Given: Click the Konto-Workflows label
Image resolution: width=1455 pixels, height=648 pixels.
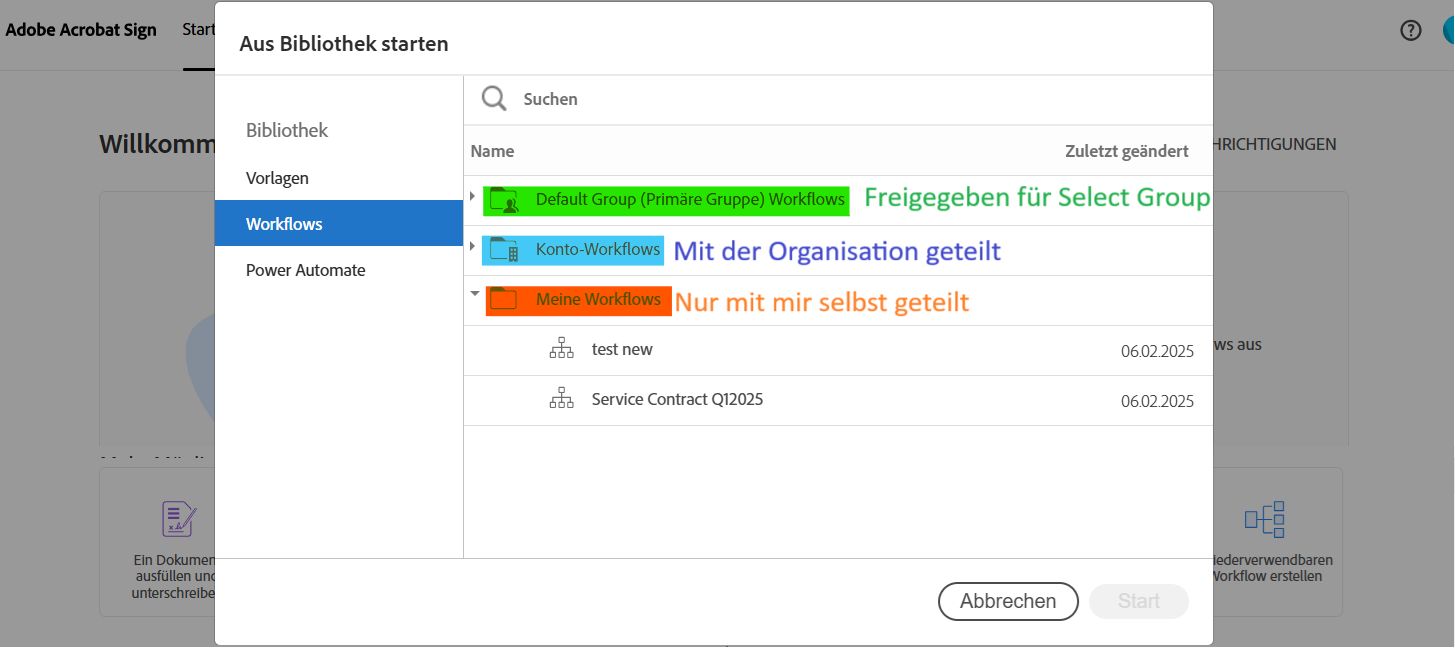Looking at the screenshot, I should [x=598, y=249].
